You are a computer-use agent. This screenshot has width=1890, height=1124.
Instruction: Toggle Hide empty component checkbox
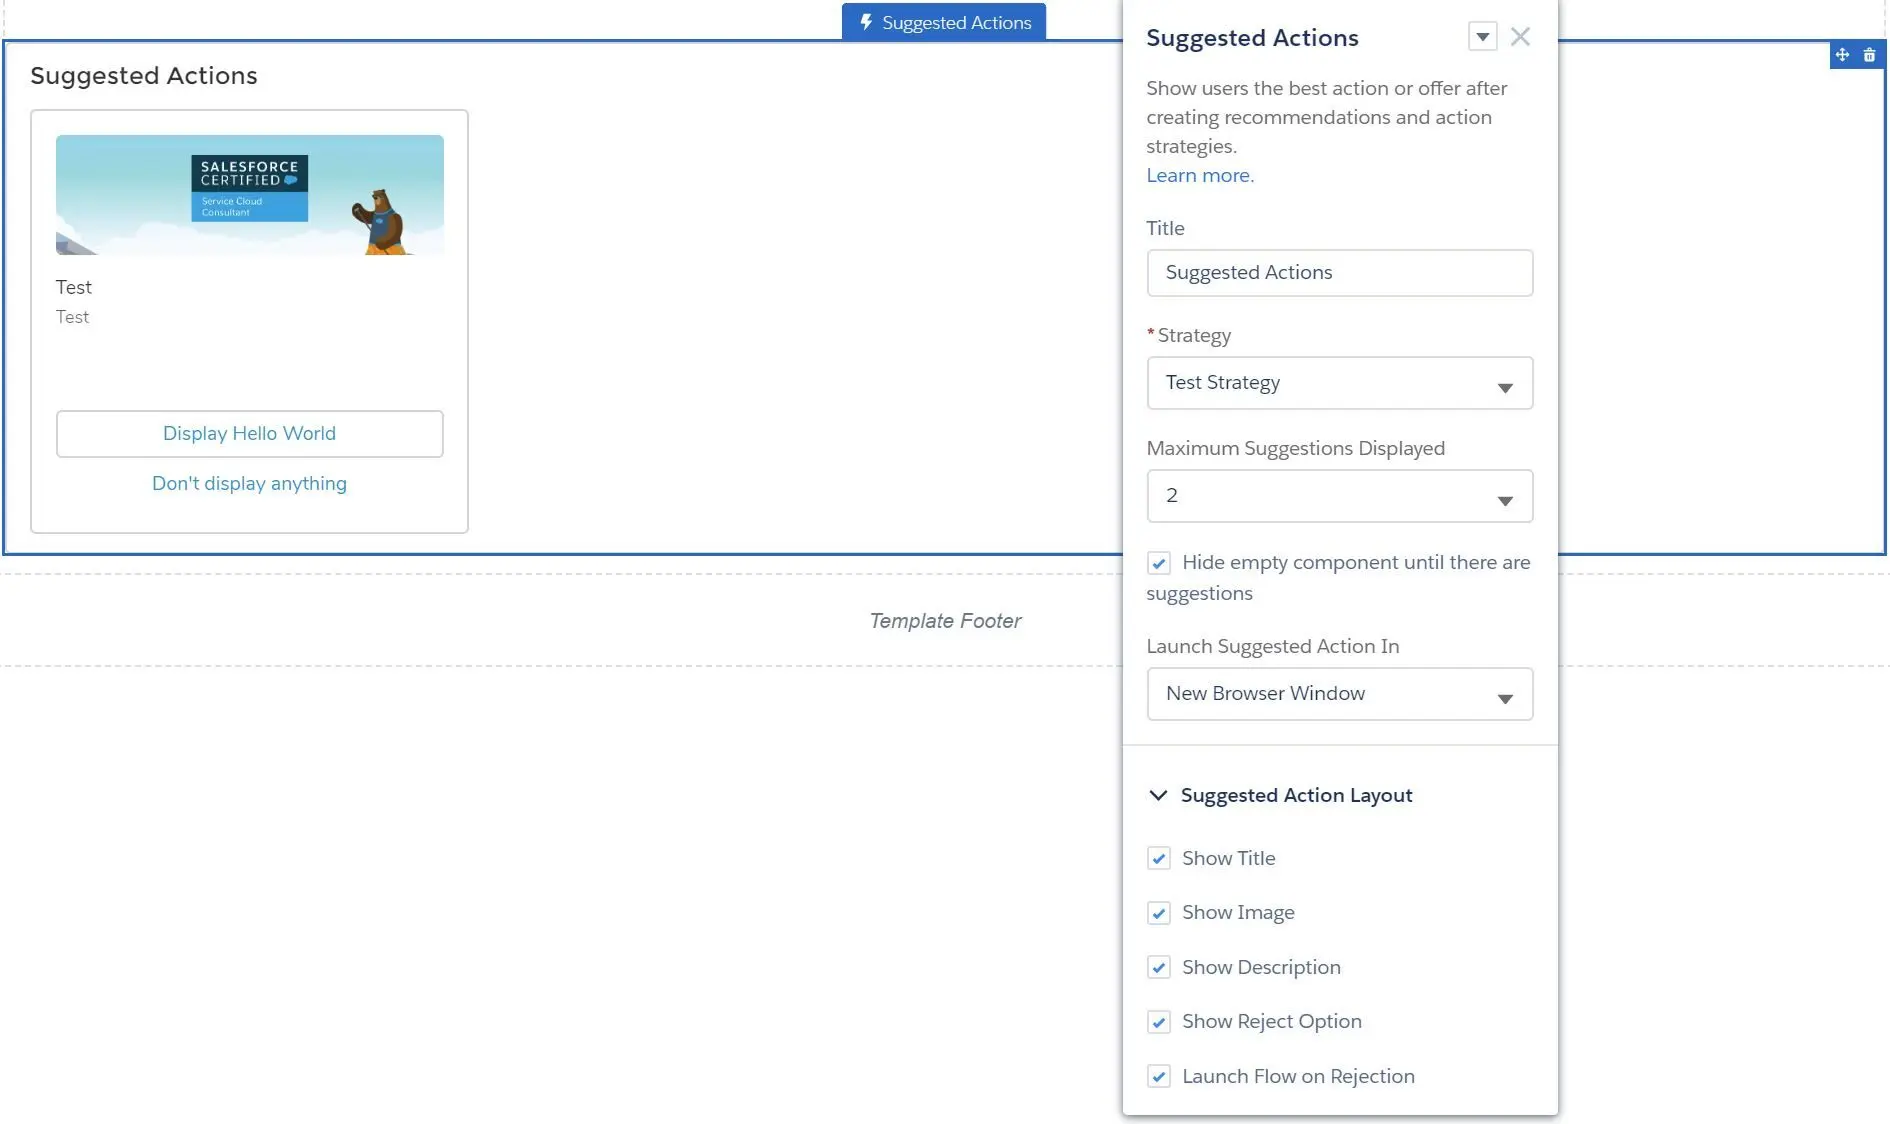1158,563
